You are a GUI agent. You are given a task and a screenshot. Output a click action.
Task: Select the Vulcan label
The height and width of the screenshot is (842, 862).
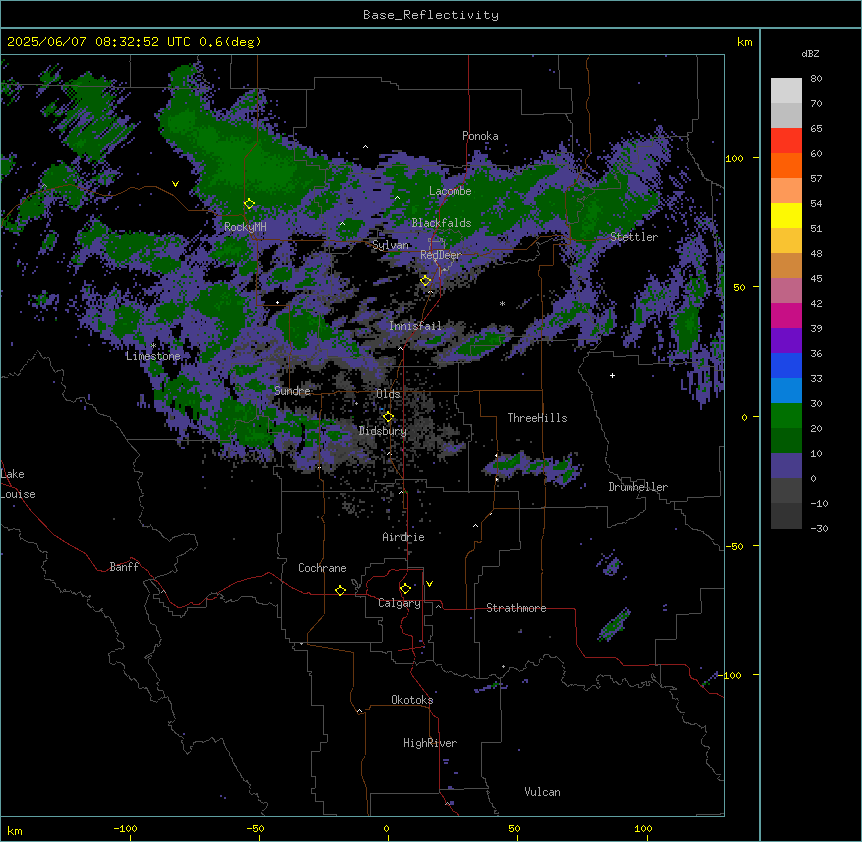point(542,792)
